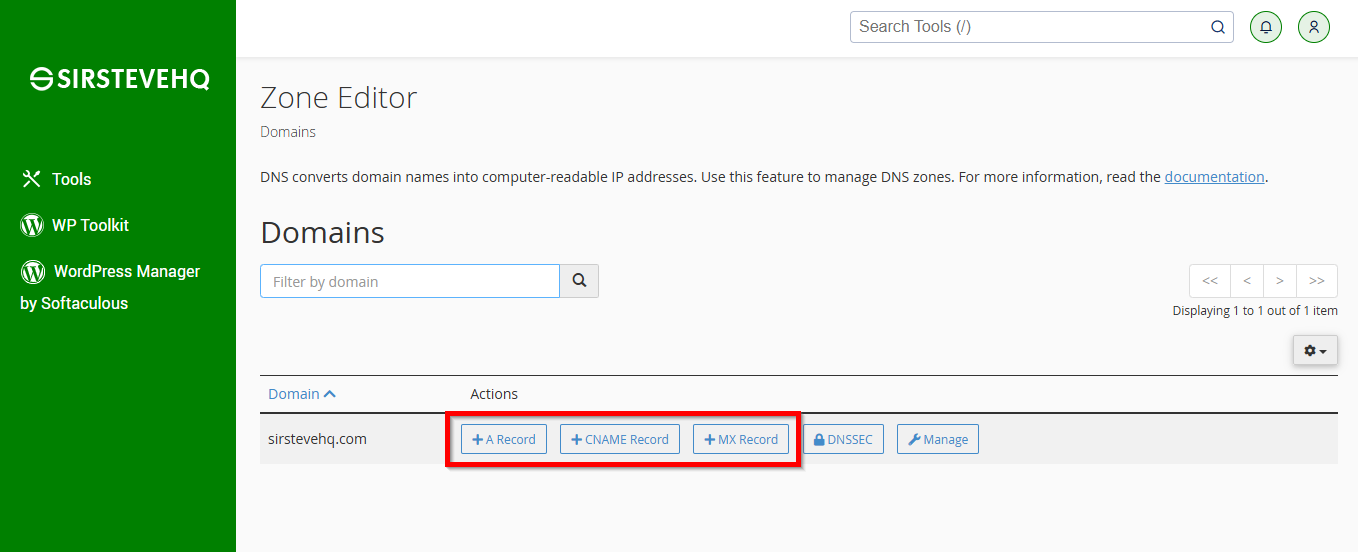Click the Manage button with wrench
Viewport: 1358px width, 552px height.
click(938, 439)
